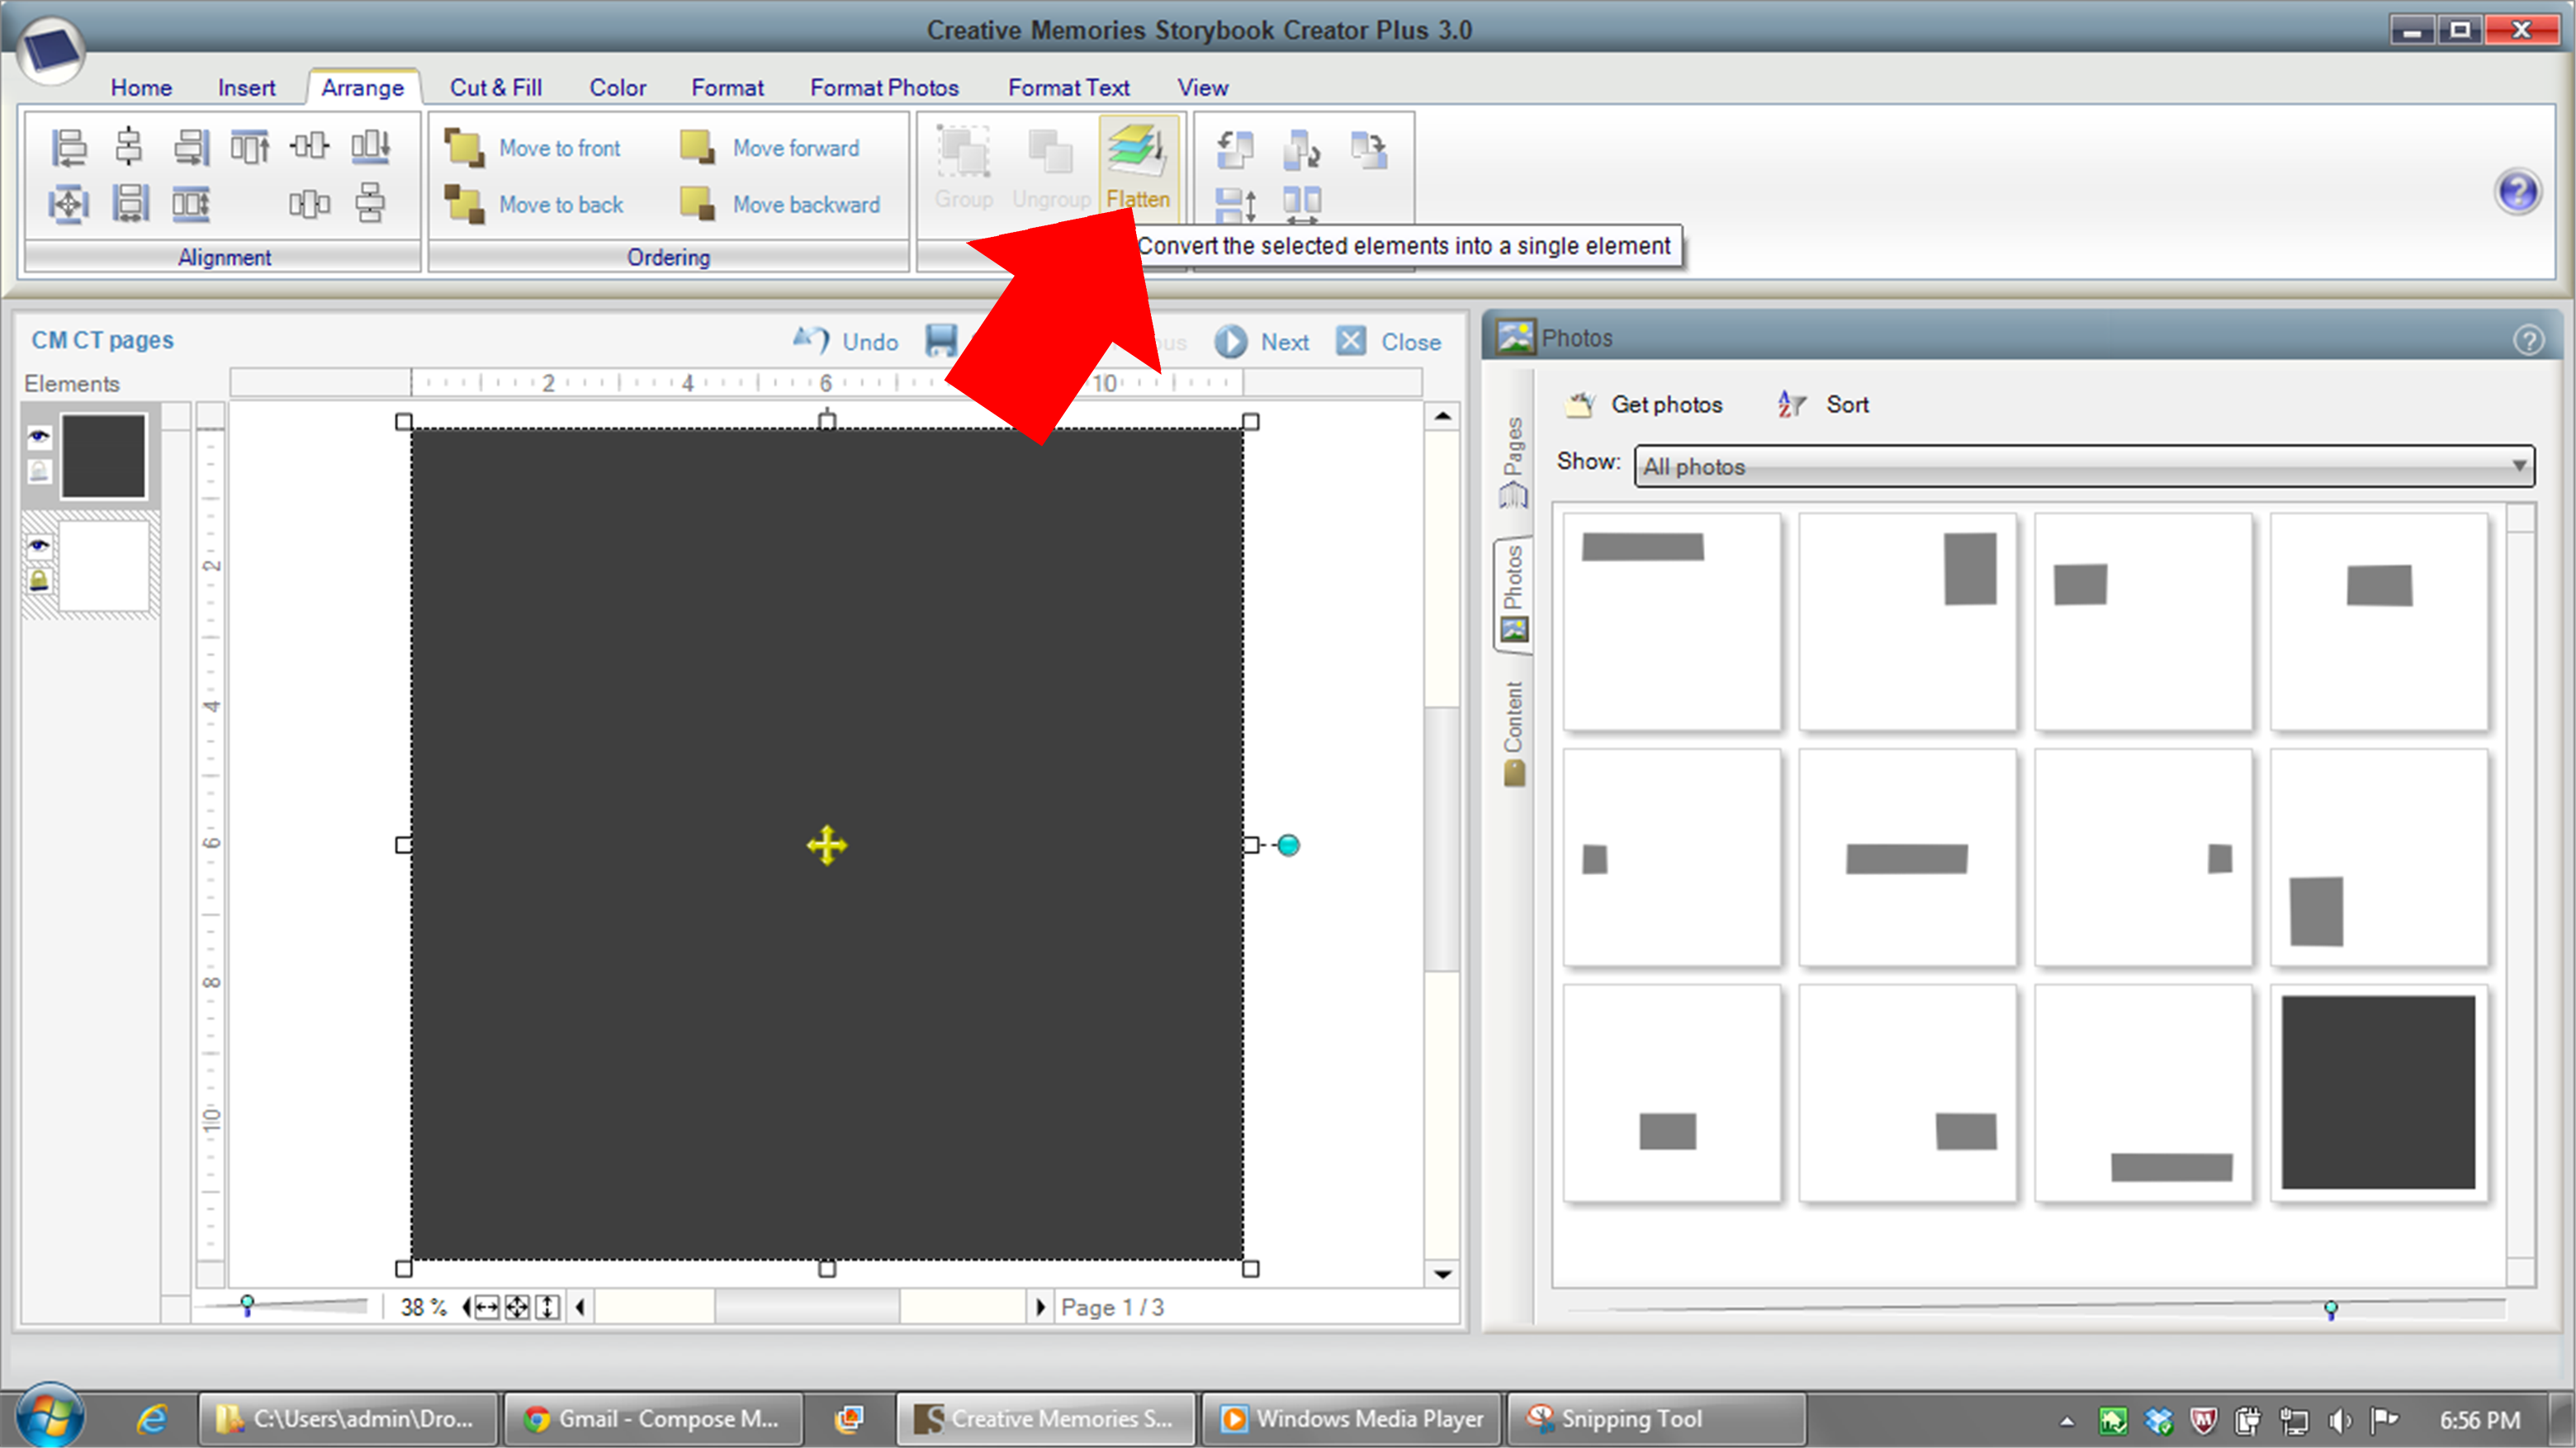The image size is (2576, 1448).
Task: Click Undo button
Action: [x=845, y=342]
